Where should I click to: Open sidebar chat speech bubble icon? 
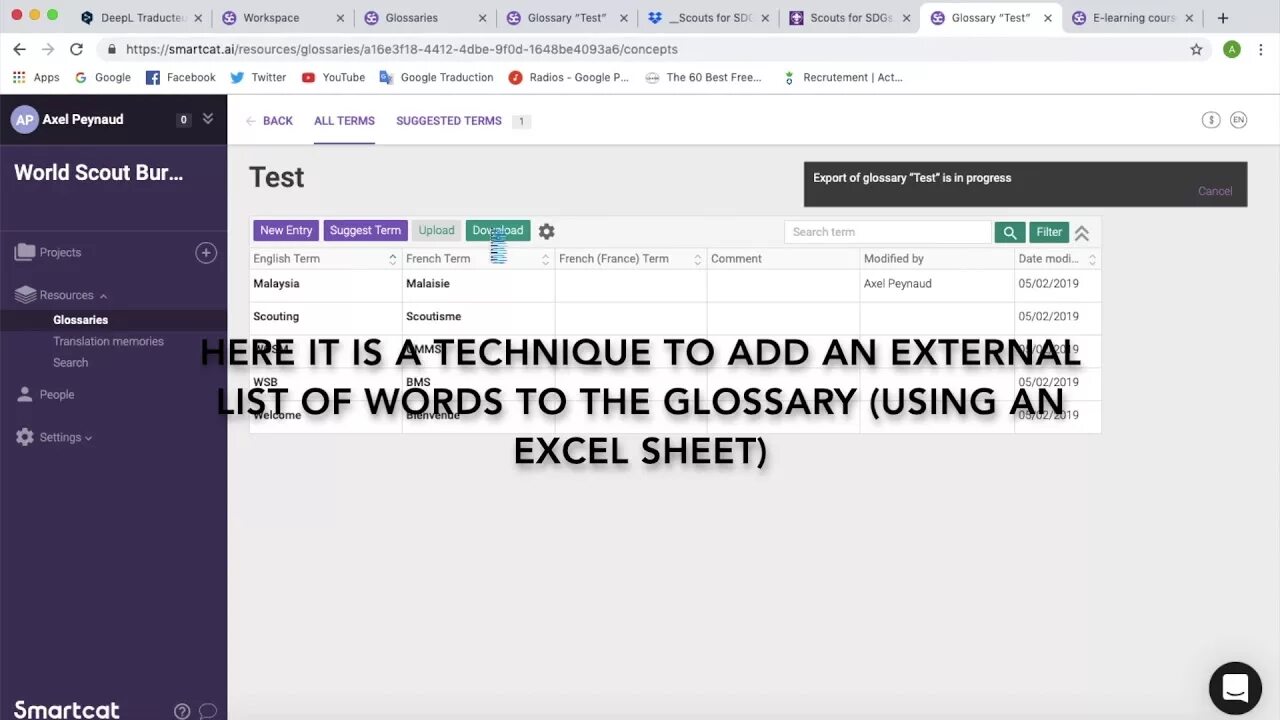tap(208, 711)
